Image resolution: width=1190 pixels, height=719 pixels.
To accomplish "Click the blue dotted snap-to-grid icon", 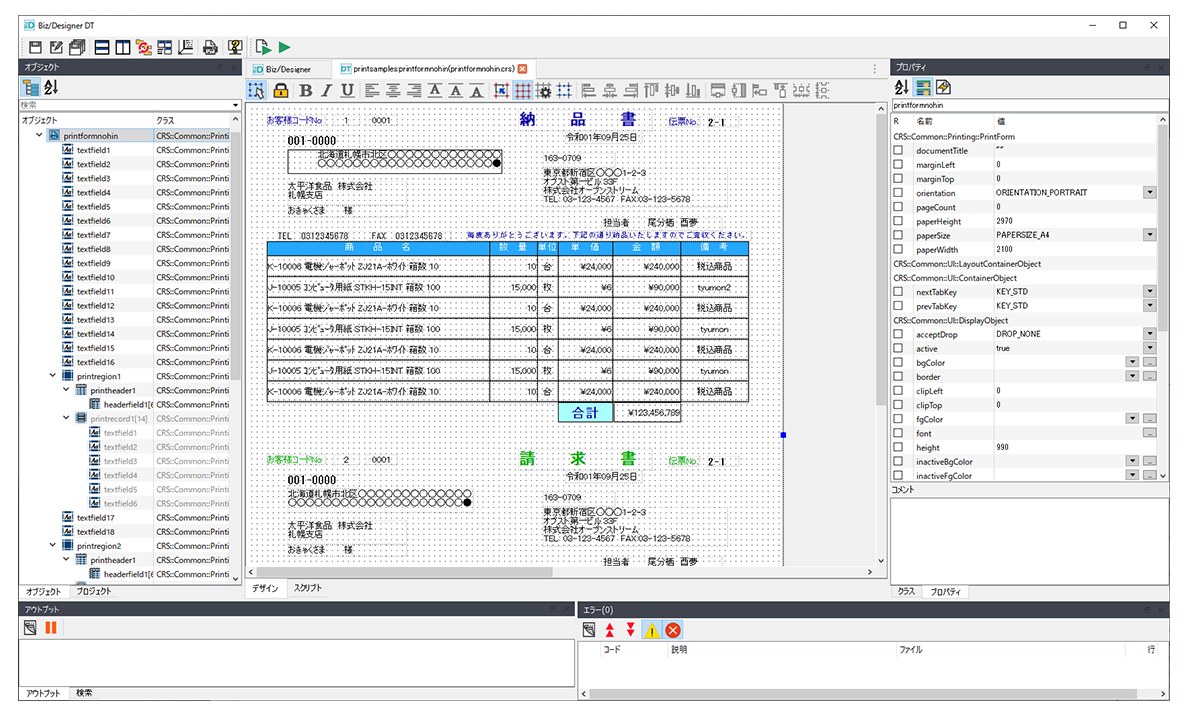I will click(x=564, y=90).
